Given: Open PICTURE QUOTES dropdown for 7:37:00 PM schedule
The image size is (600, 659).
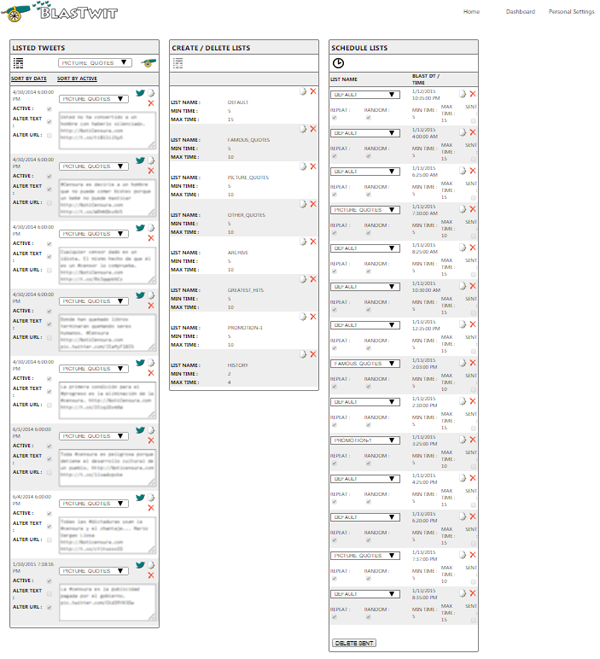Looking at the screenshot, I should 365,556.
